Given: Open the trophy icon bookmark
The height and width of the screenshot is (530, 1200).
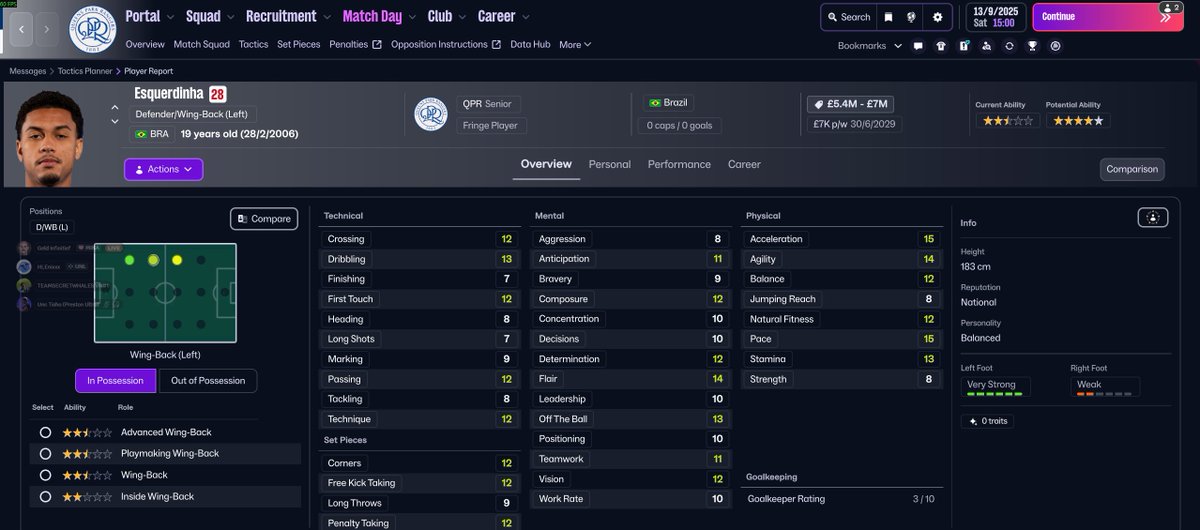Looking at the screenshot, I should [x=1033, y=45].
